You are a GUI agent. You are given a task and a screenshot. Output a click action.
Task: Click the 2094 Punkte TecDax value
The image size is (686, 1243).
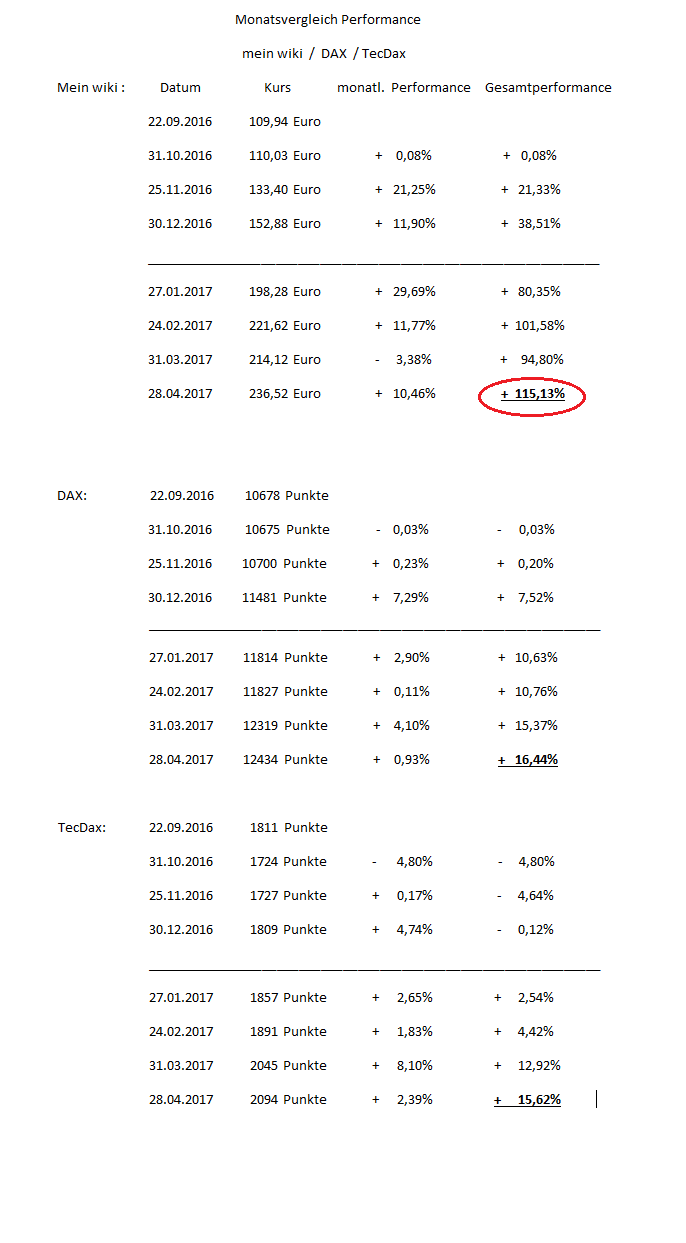288,1100
